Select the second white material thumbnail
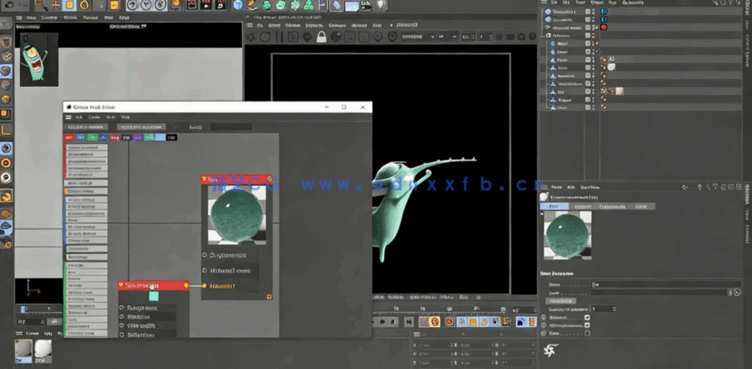Viewport: 752px width, 369px height. pos(43,350)
